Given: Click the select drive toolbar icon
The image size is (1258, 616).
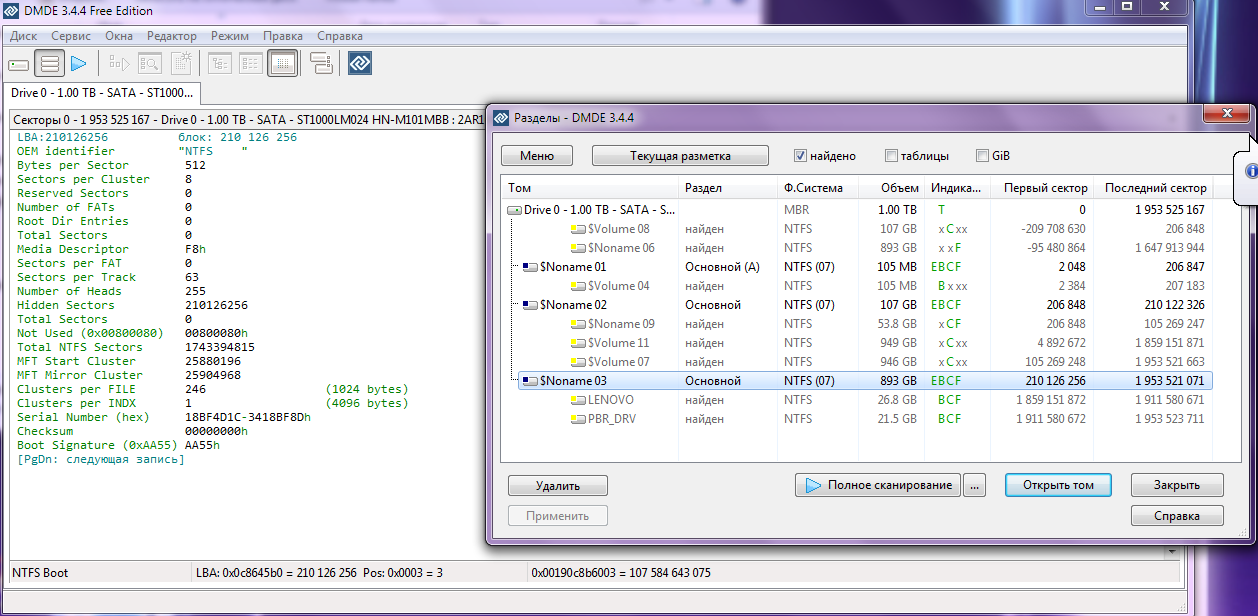Looking at the screenshot, I should (x=18, y=64).
